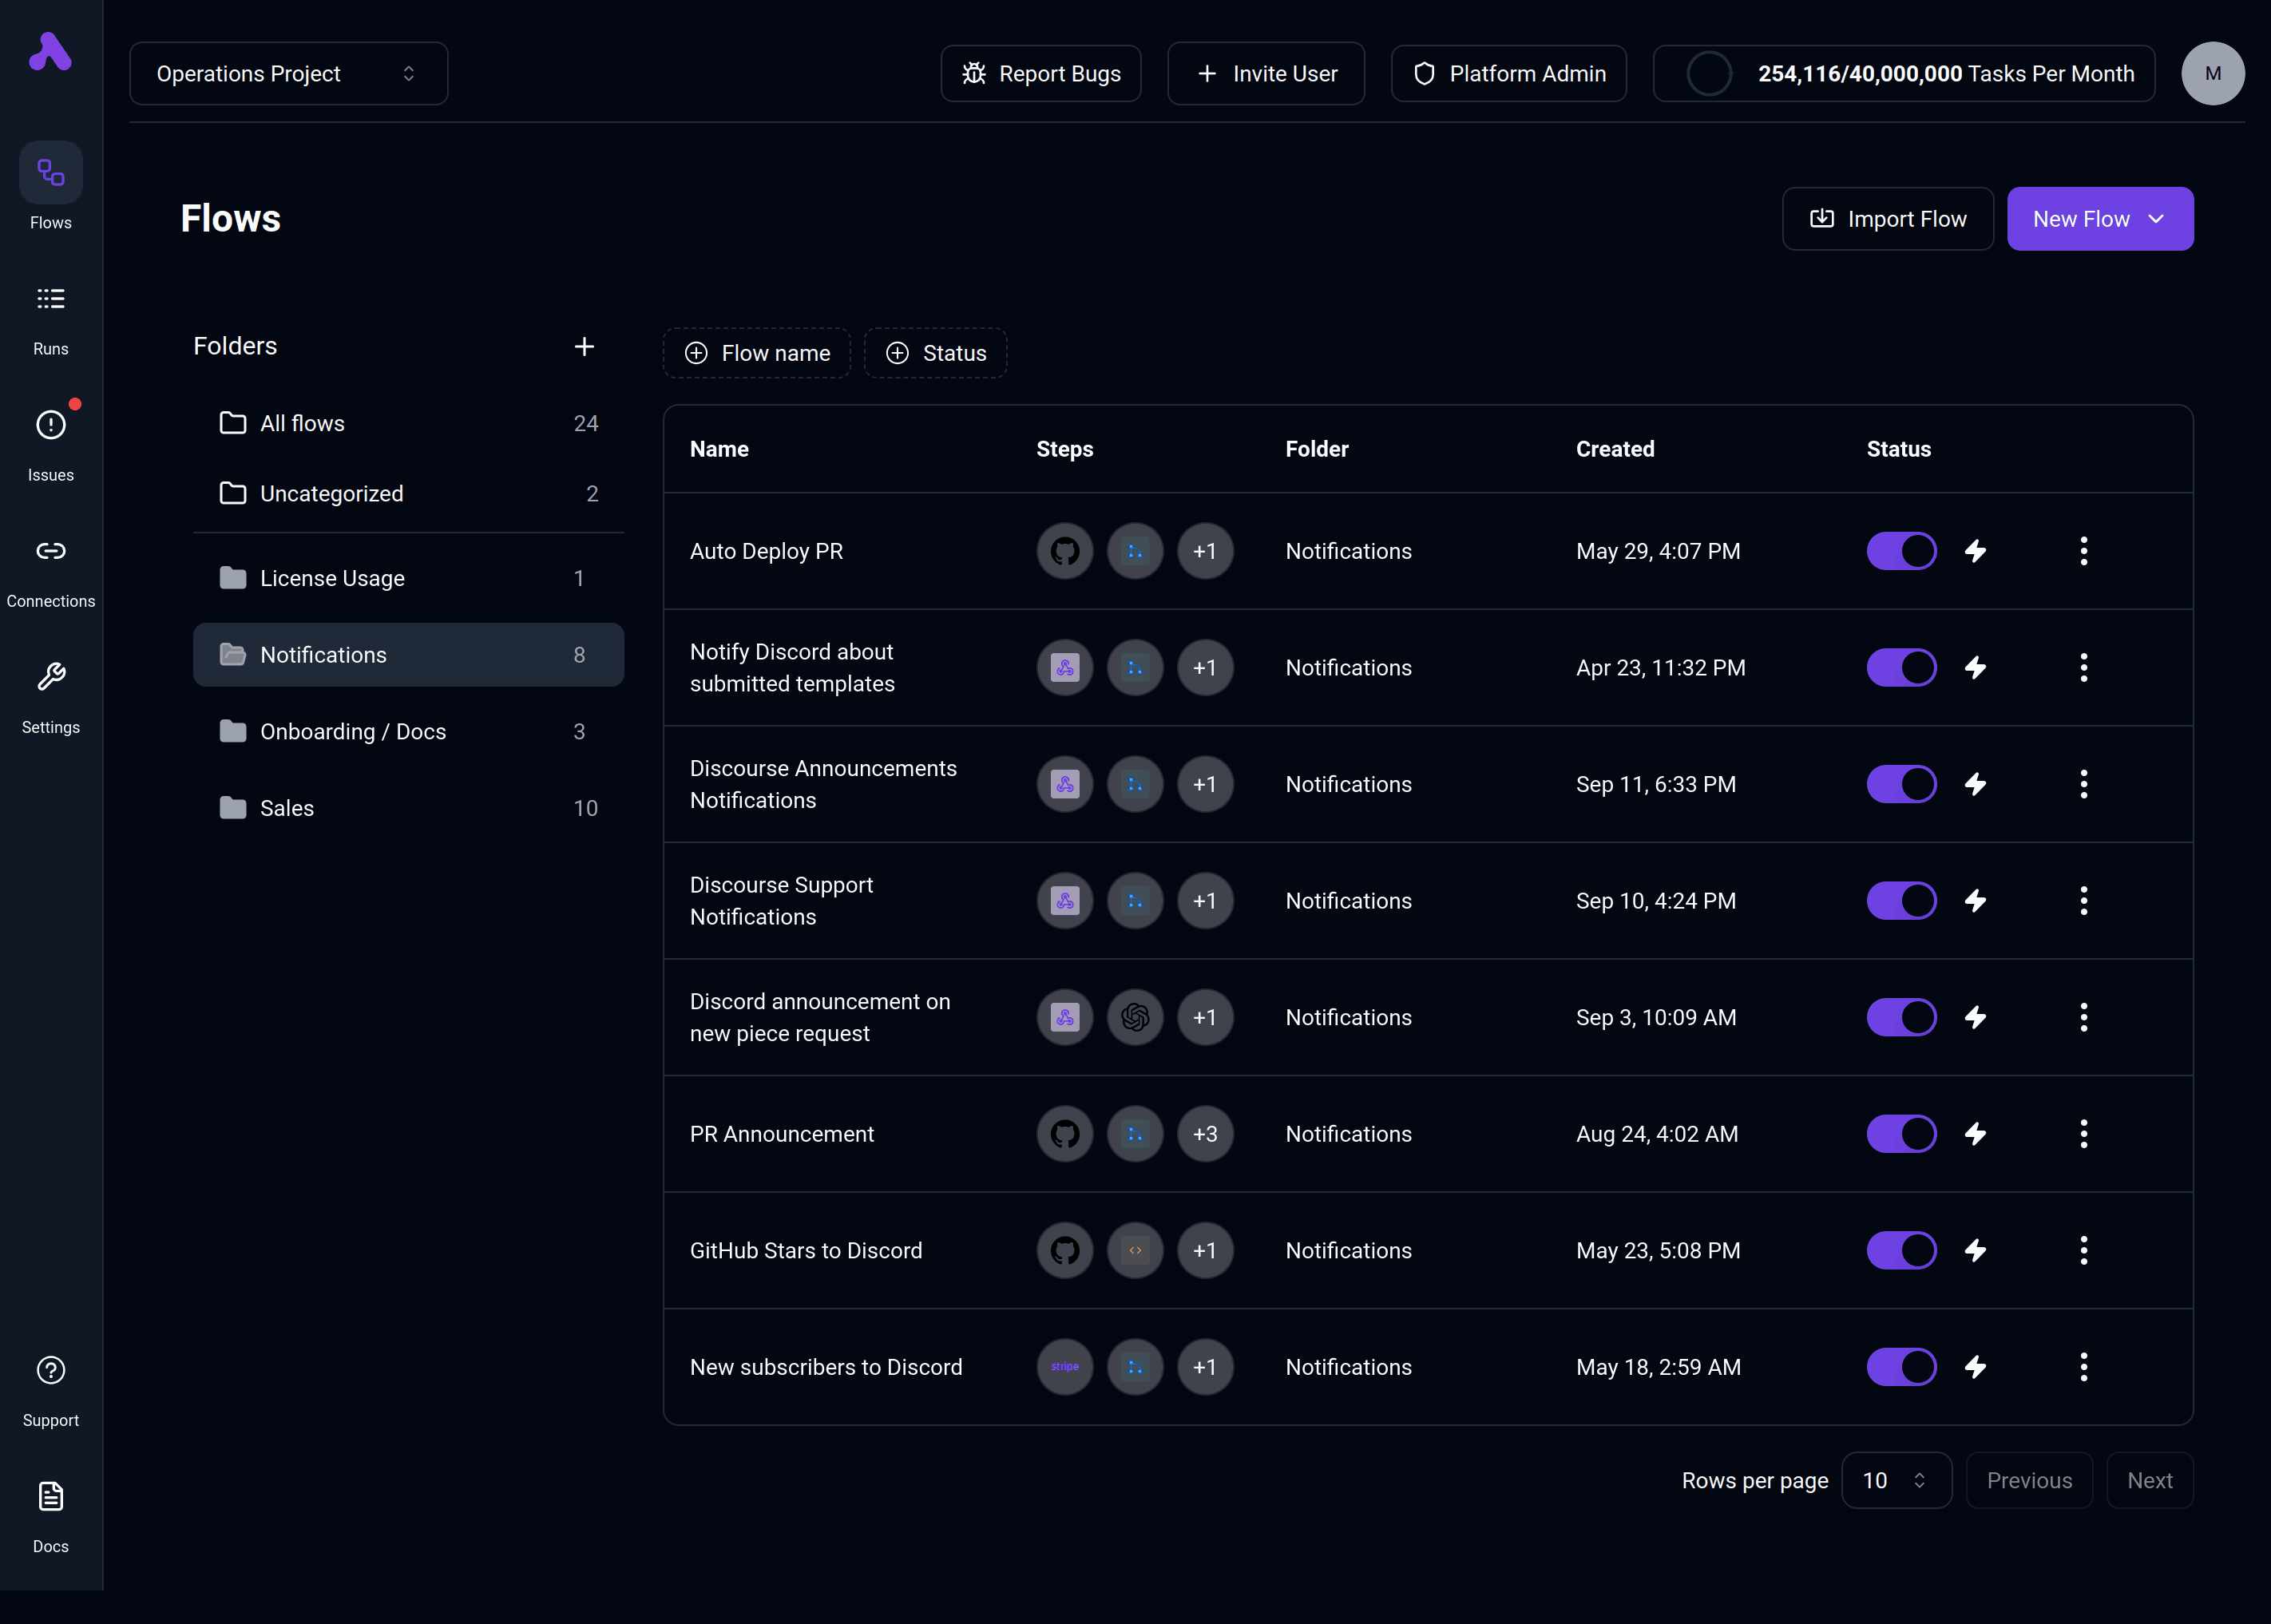
Task: Open more options for Auto Deploy PR
Action: click(2084, 551)
